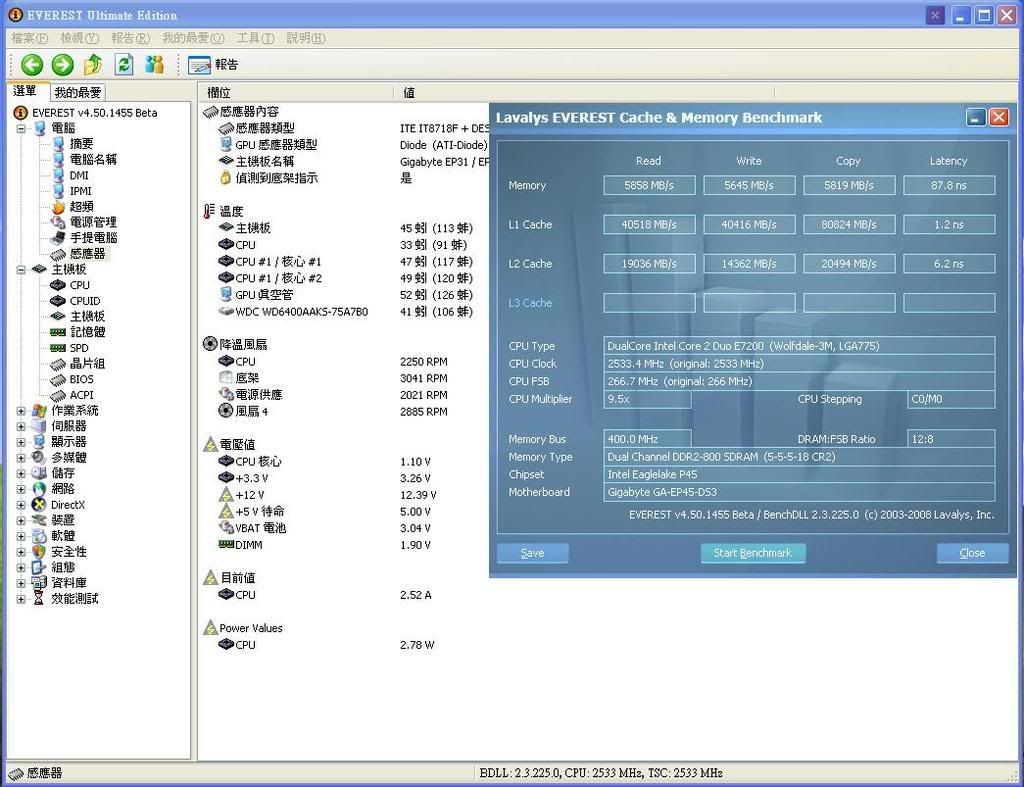Screen dimensions: 1024x787
Task: Select the 偵測到底架指示 row
Action: click(315, 178)
